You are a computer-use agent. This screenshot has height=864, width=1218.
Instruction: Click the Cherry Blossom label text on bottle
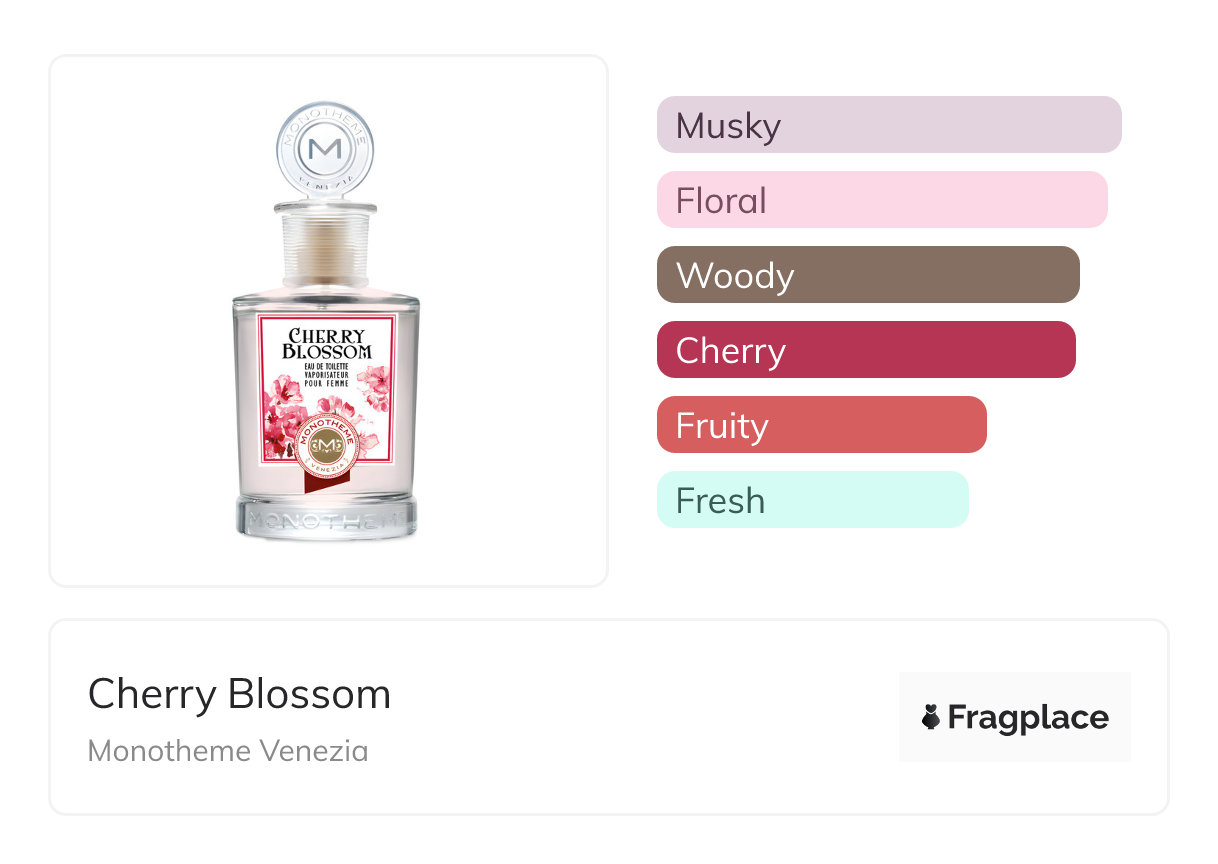pyautogui.click(x=327, y=343)
